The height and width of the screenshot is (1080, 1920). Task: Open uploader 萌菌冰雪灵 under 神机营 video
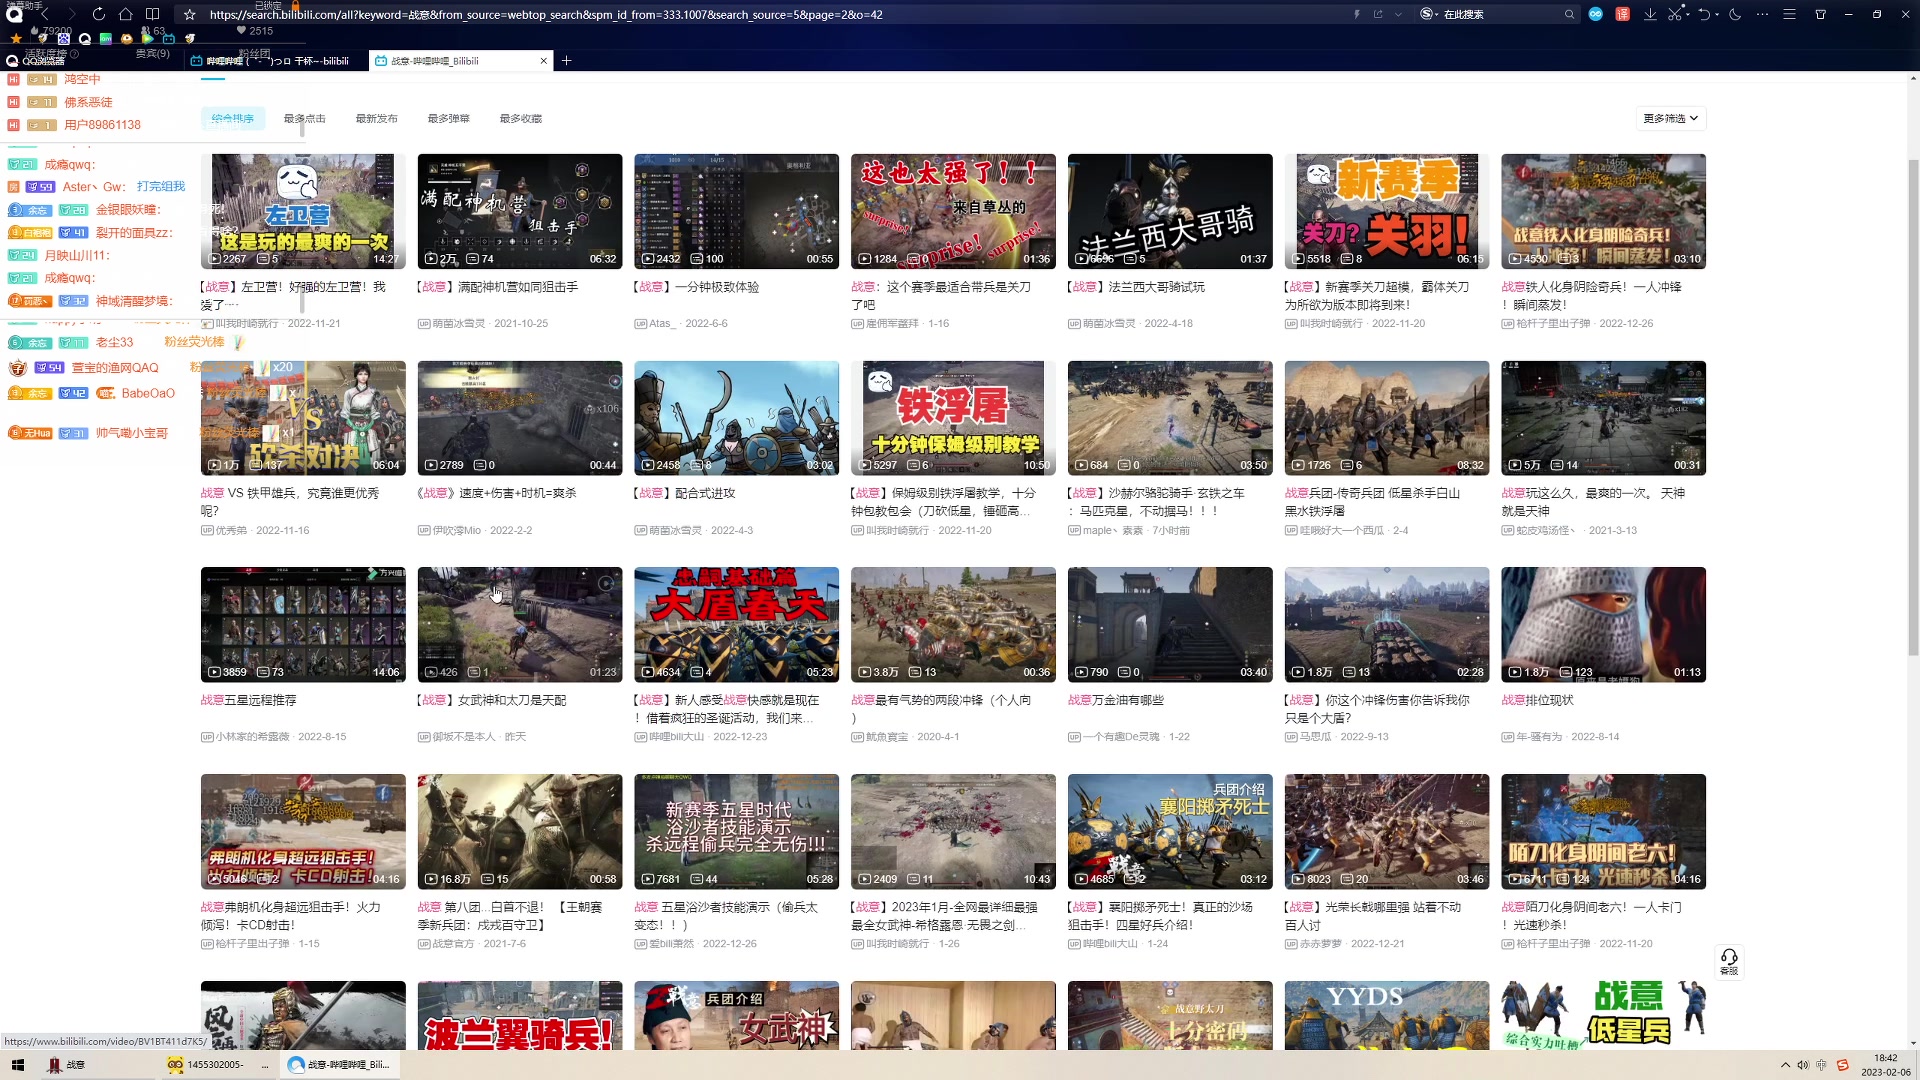458,324
